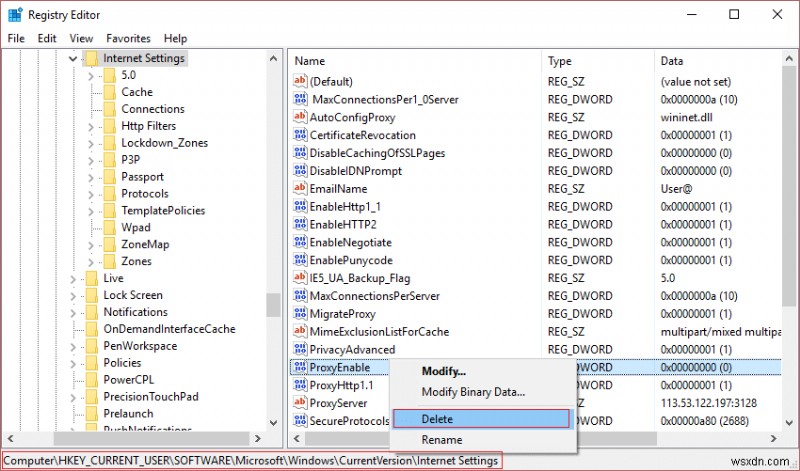Click the ProxyHttp1.1 DWORD icon
The height and width of the screenshot is (471, 800).
pos(300,385)
